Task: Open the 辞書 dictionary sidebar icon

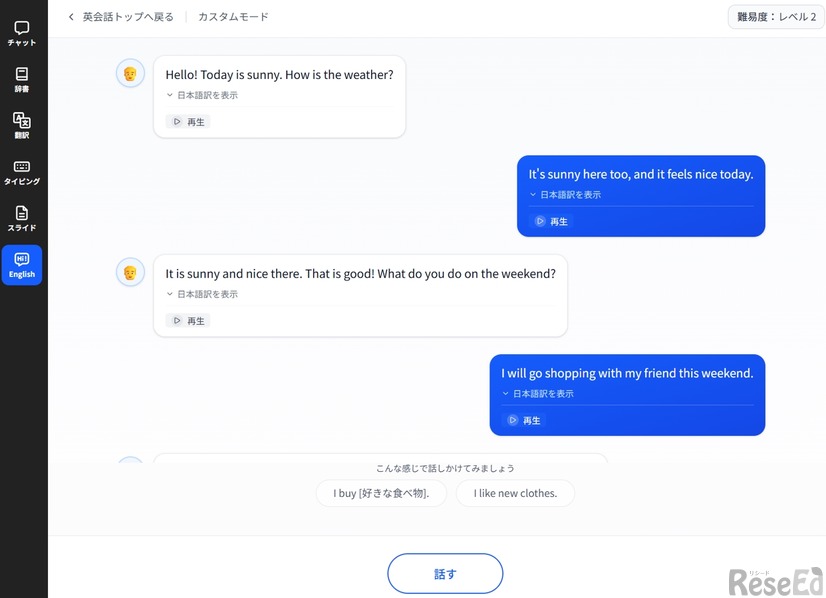Action: [x=21, y=78]
